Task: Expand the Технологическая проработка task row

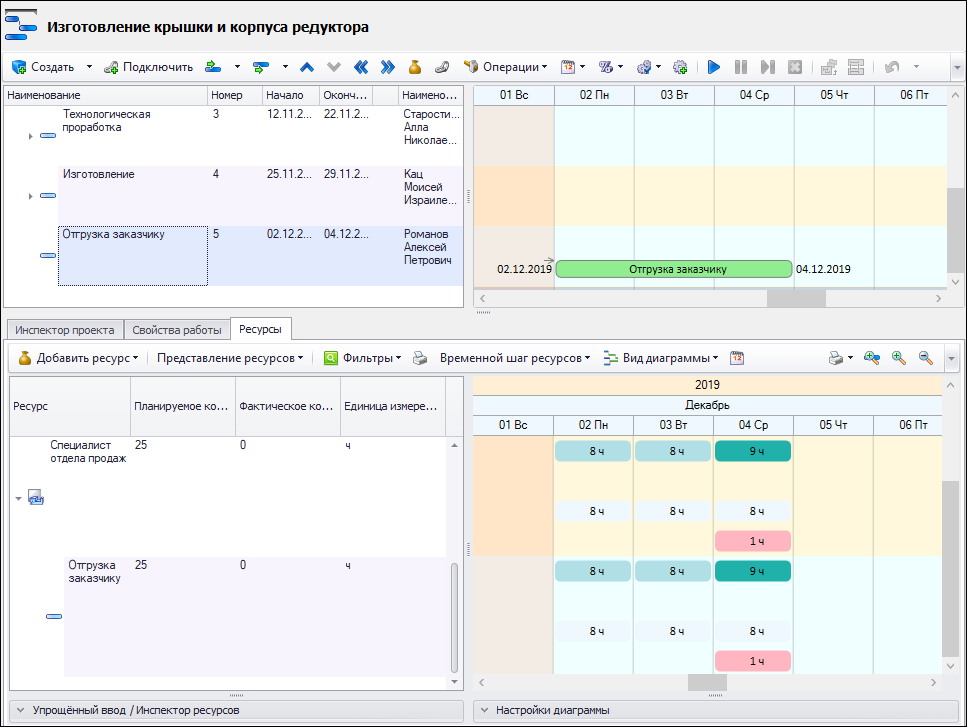Action: [x=30, y=136]
